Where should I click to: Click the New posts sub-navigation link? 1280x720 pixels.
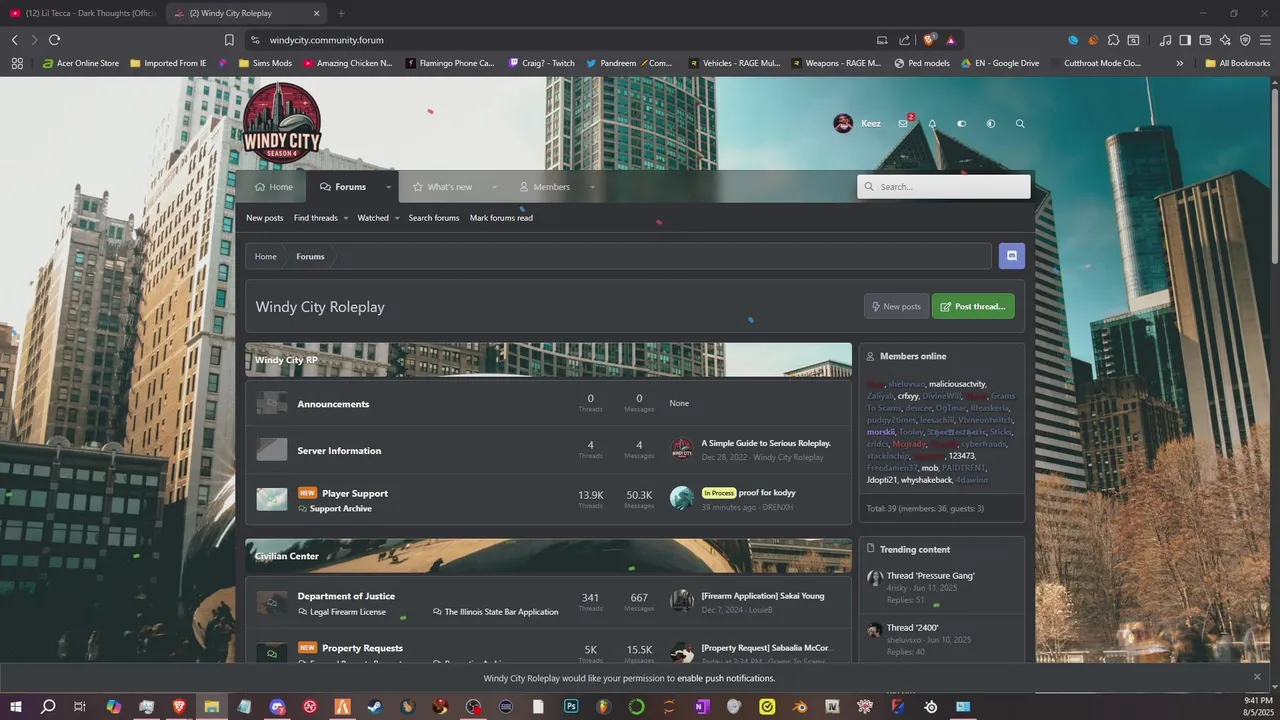coord(265,218)
